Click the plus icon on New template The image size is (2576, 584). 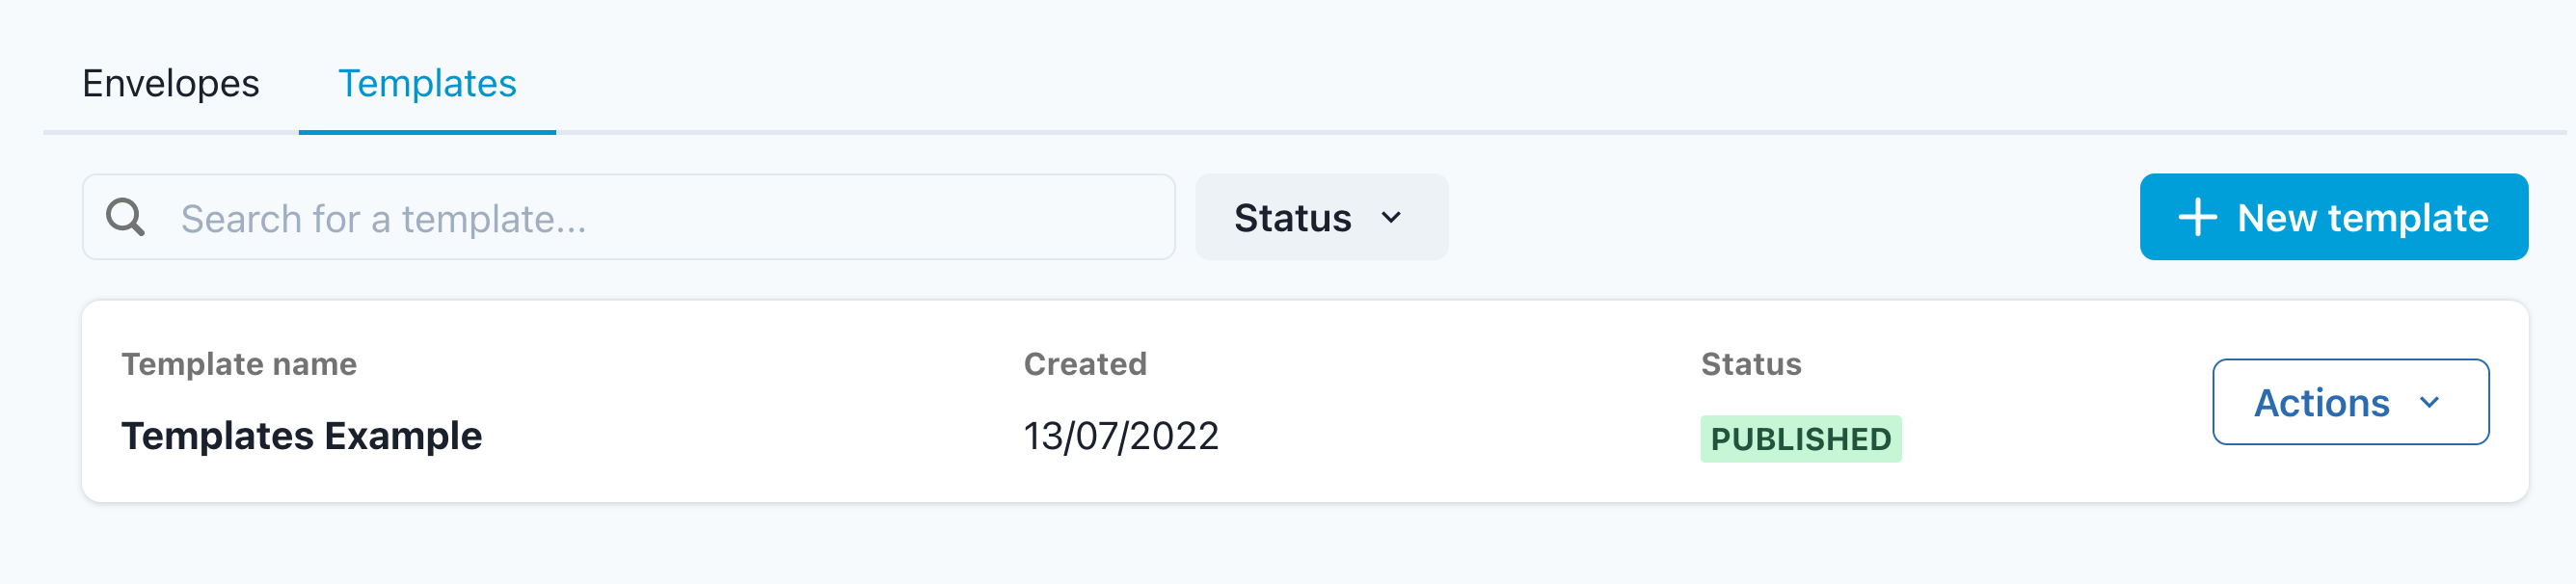coord(2197,217)
